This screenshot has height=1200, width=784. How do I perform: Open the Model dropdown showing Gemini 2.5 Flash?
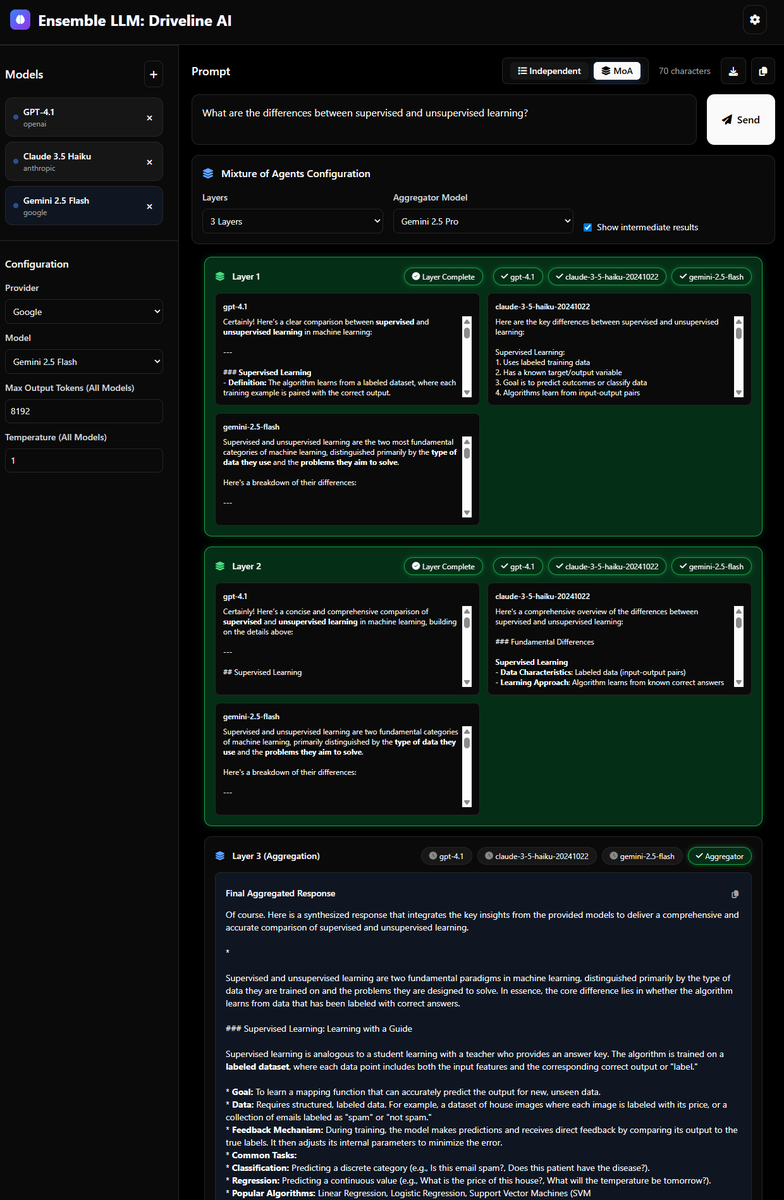[84, 361]
